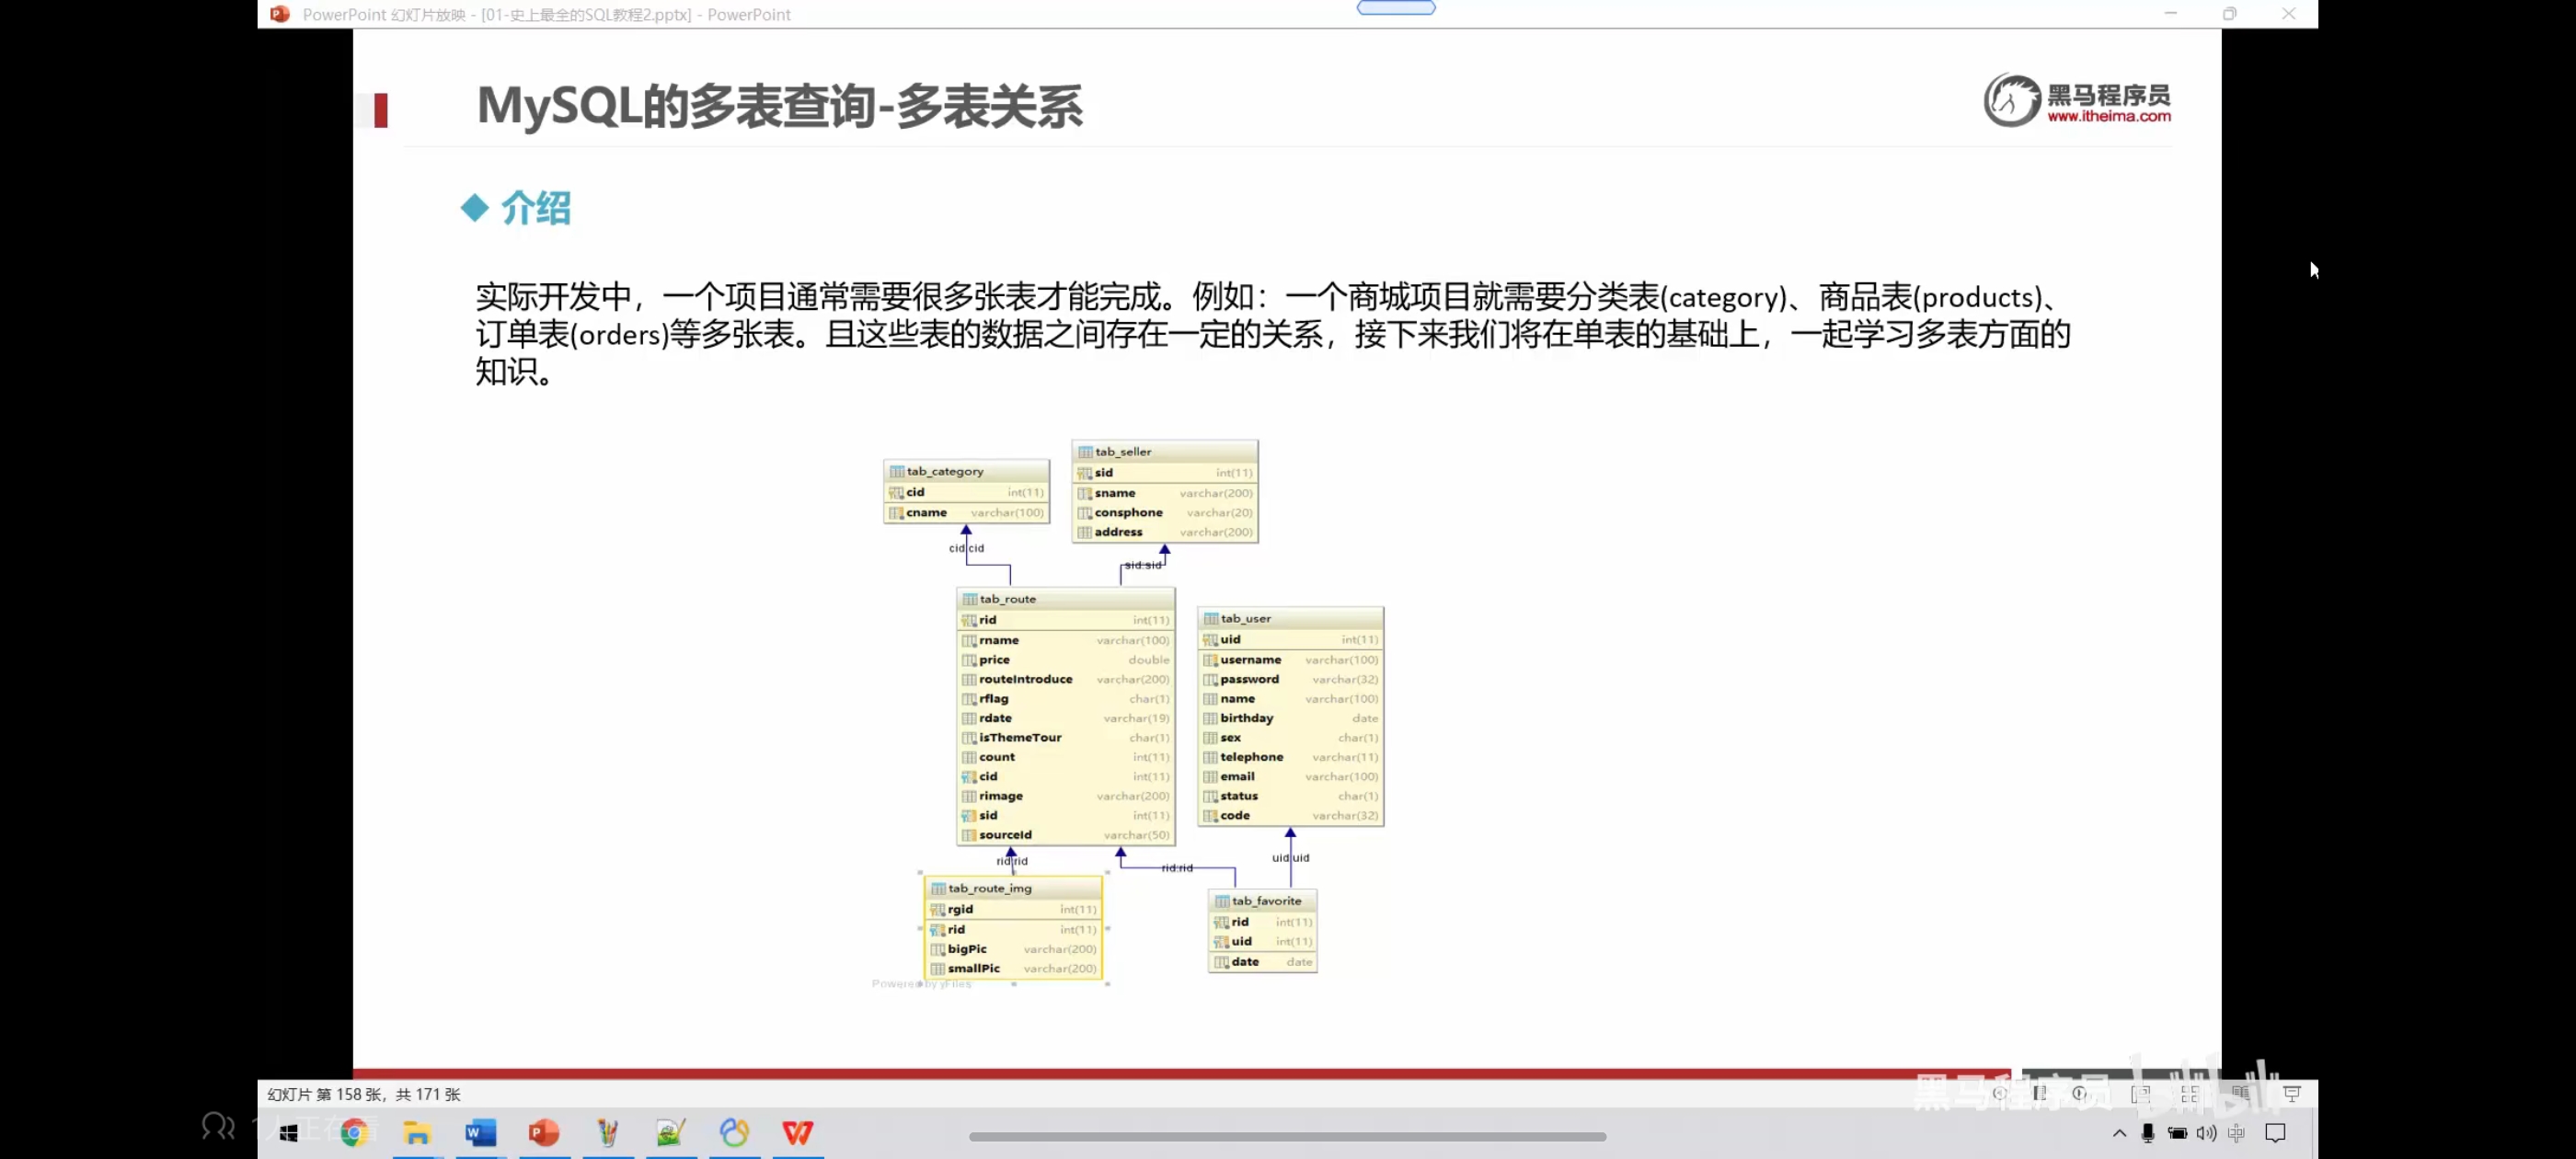The height and width of the screenshot is (1159, 2576).
Task: Expand hidden system tray icons chevron
Action: click(2119, 1133)
